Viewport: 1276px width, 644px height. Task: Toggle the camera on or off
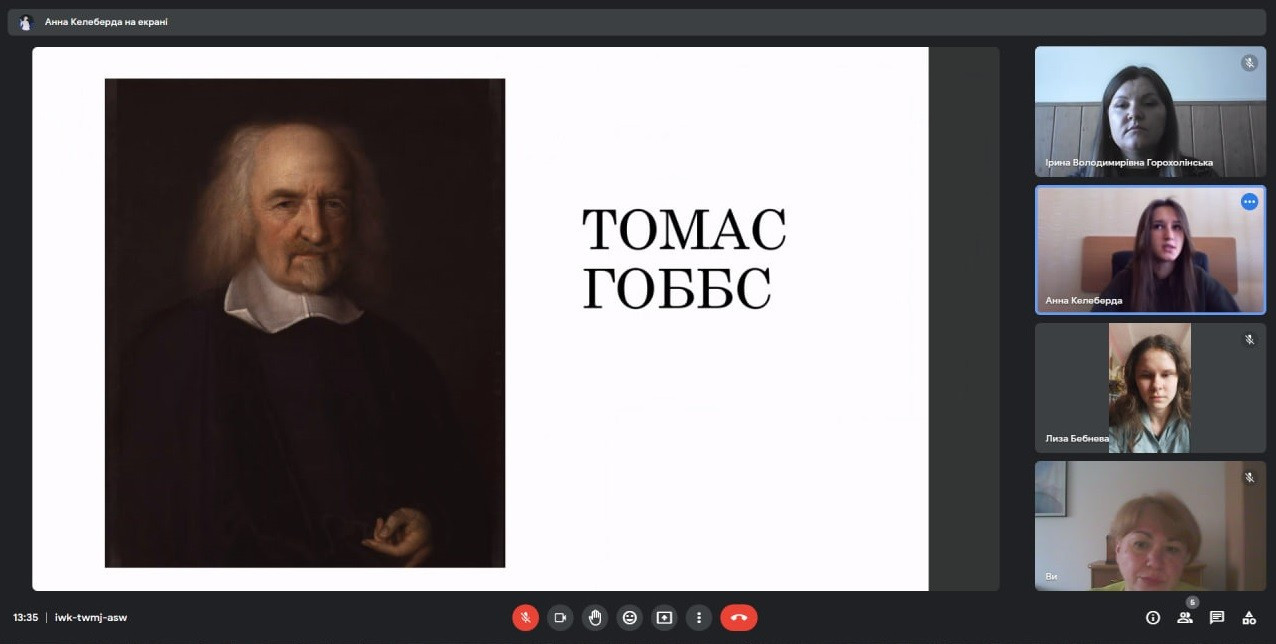[x=560, y=617]
